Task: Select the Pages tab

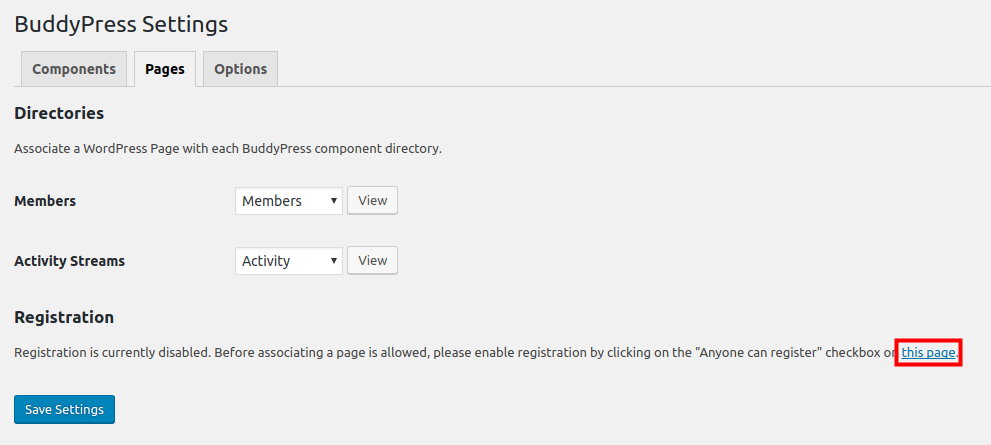Action: pos(165,69)
